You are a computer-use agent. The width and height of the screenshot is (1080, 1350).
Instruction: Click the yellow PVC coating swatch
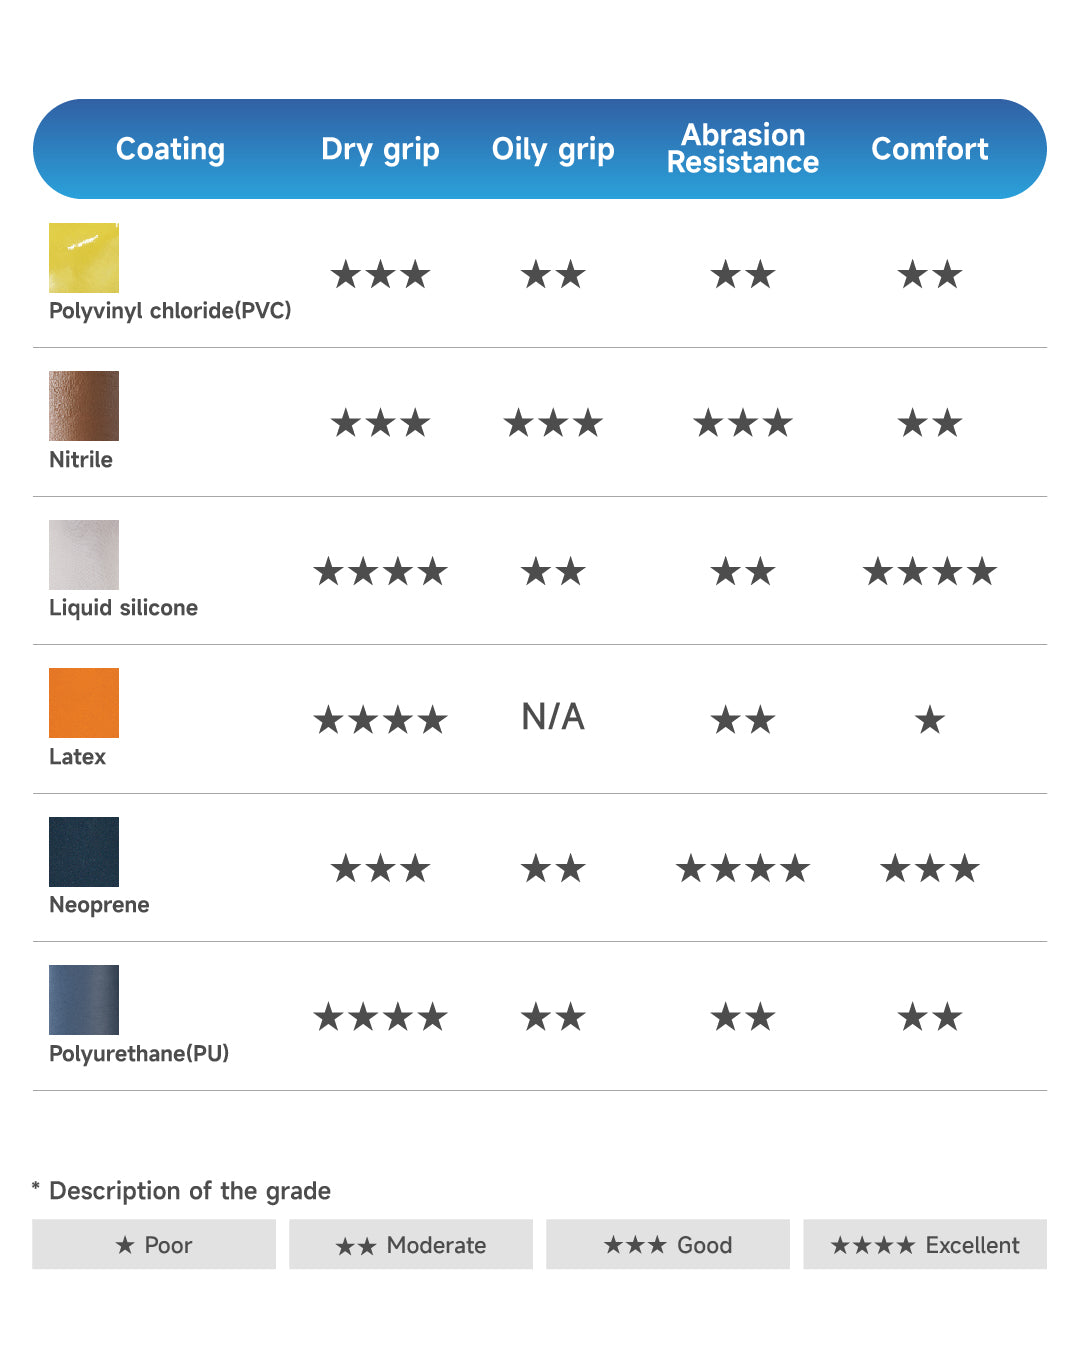(x=84, y=258)
